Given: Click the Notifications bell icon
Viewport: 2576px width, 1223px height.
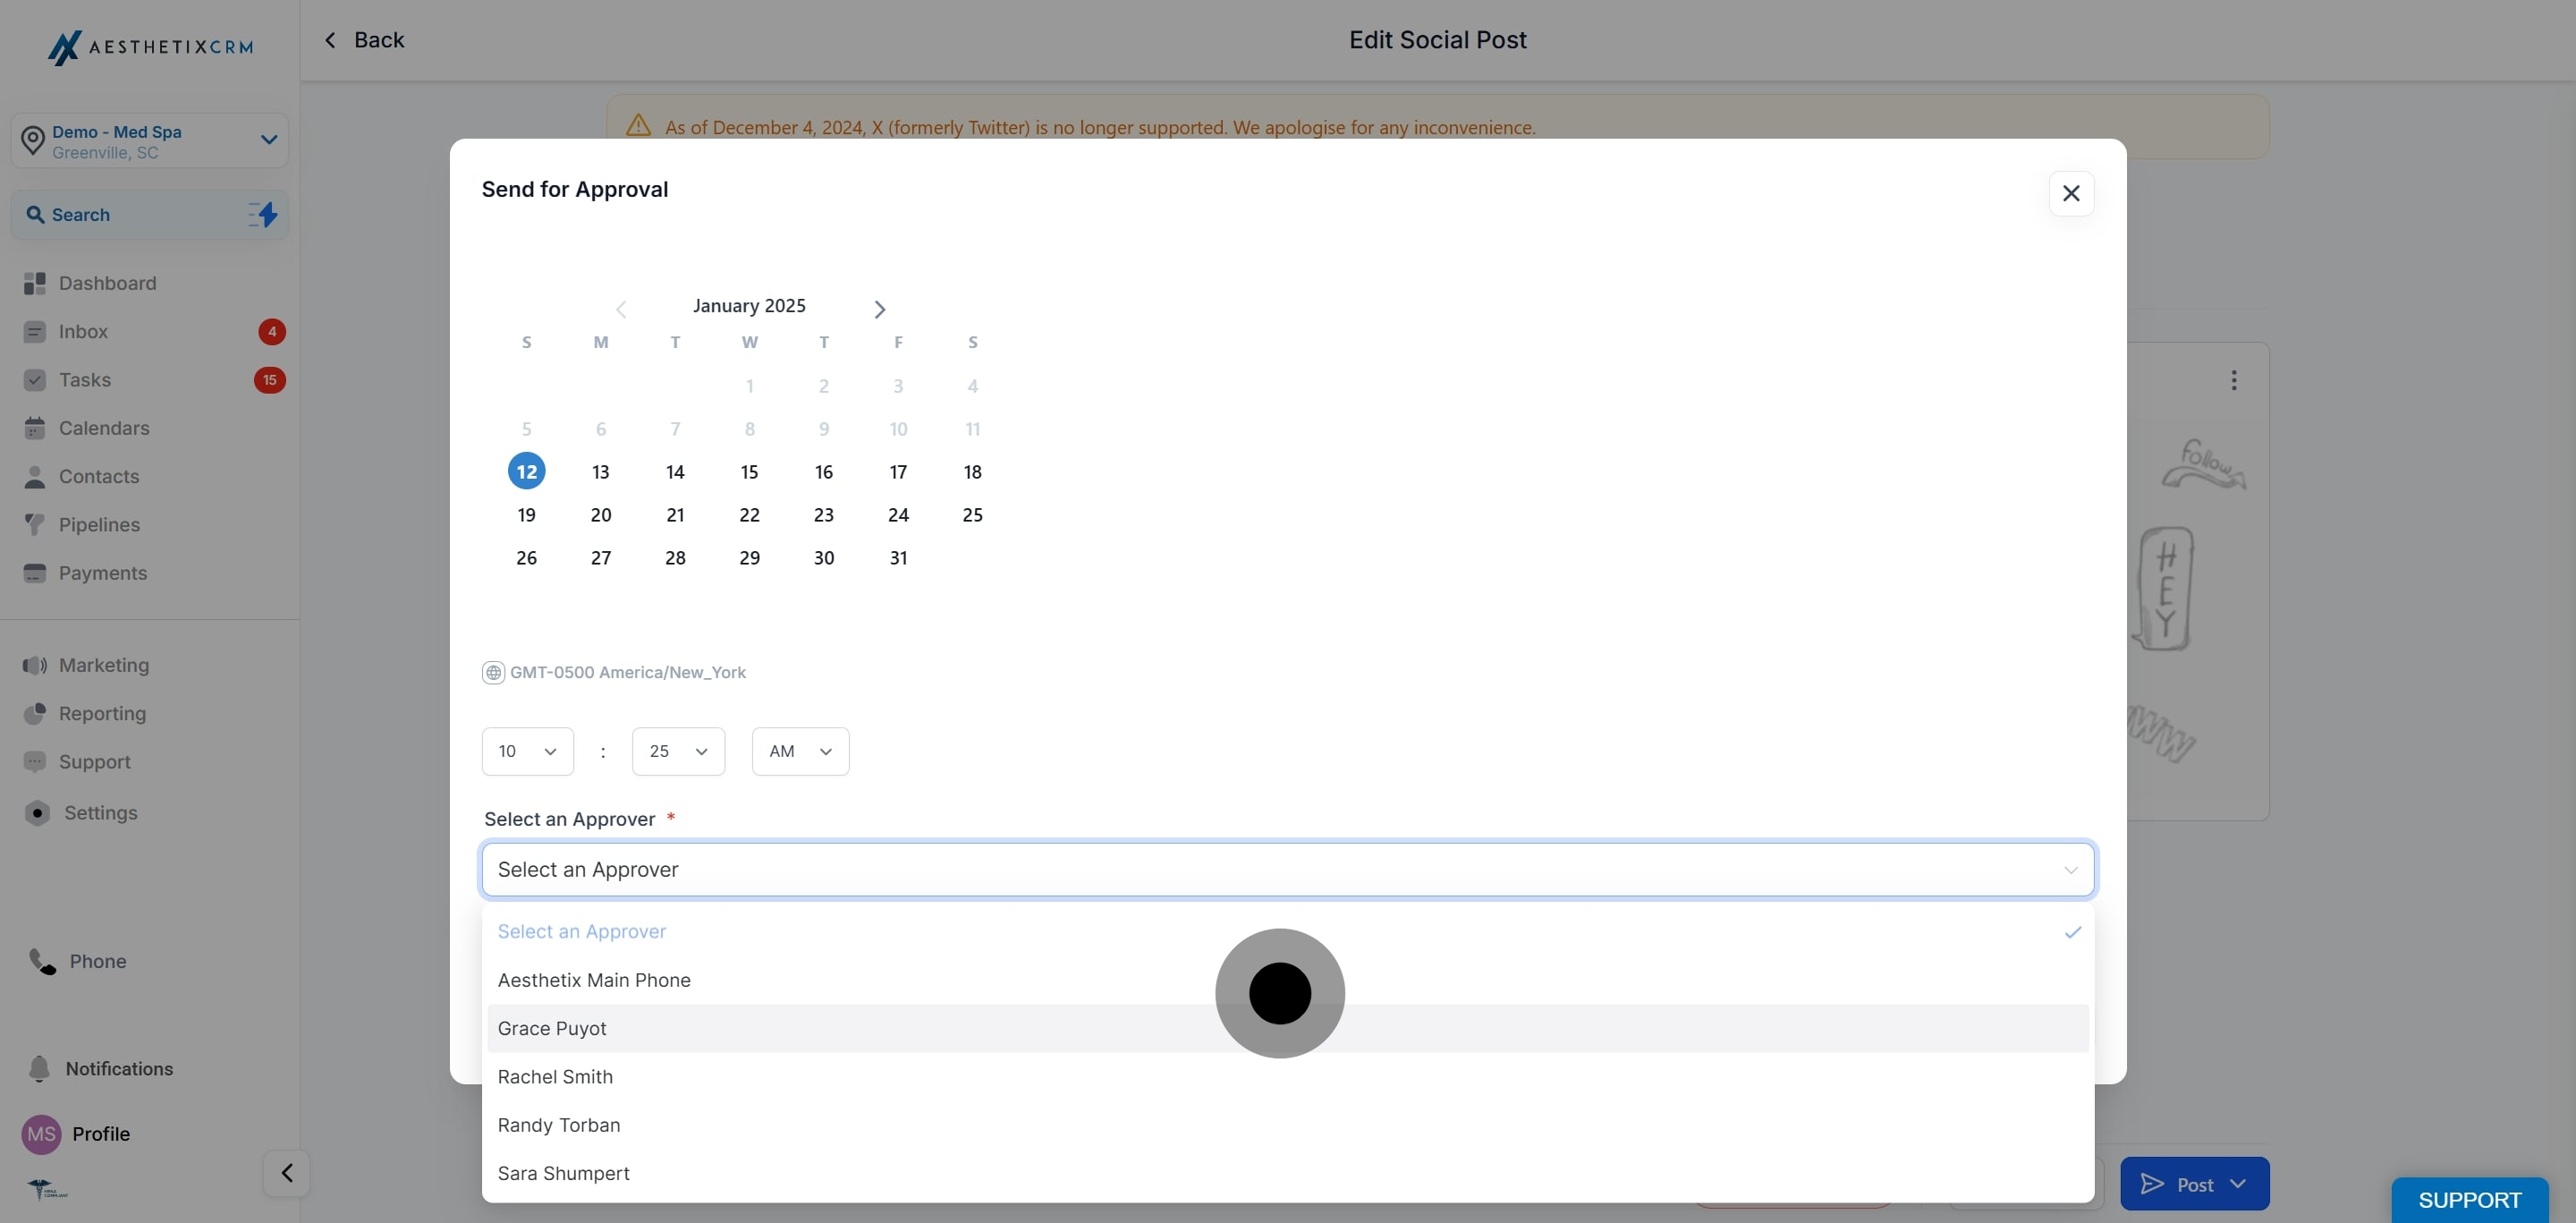Looking at the screenshot, I should [39, 1069].
